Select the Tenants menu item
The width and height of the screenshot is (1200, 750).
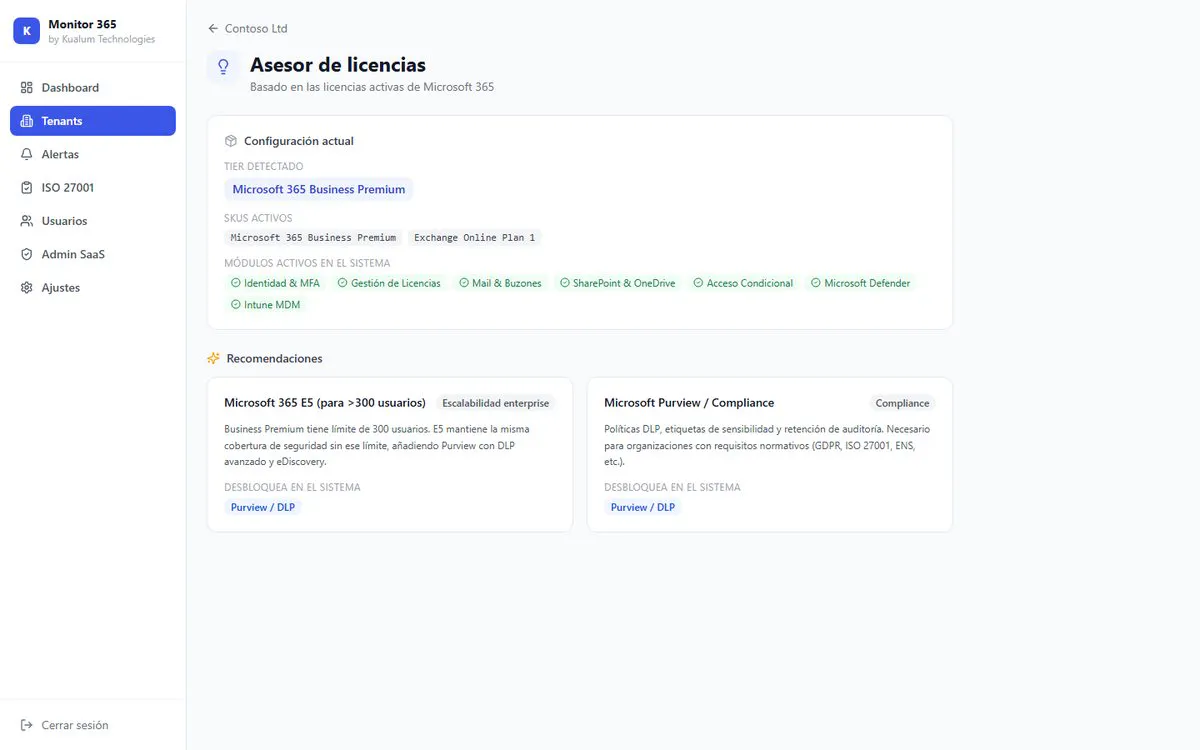(x=93, y=121)
